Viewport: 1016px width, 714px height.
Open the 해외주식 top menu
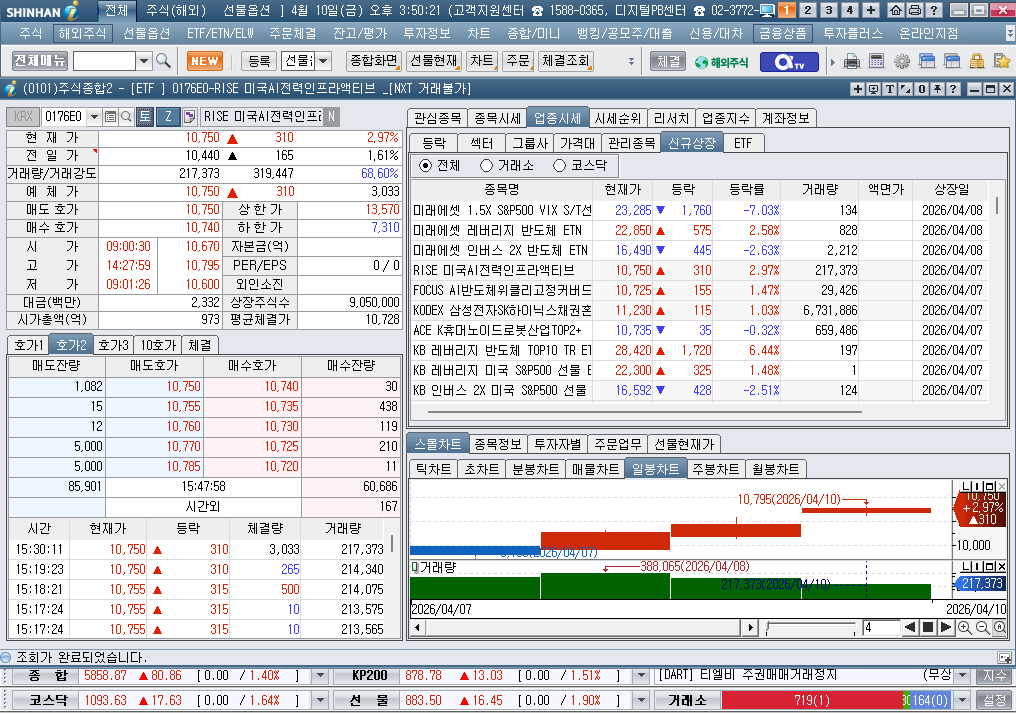[x=81, y=34]
